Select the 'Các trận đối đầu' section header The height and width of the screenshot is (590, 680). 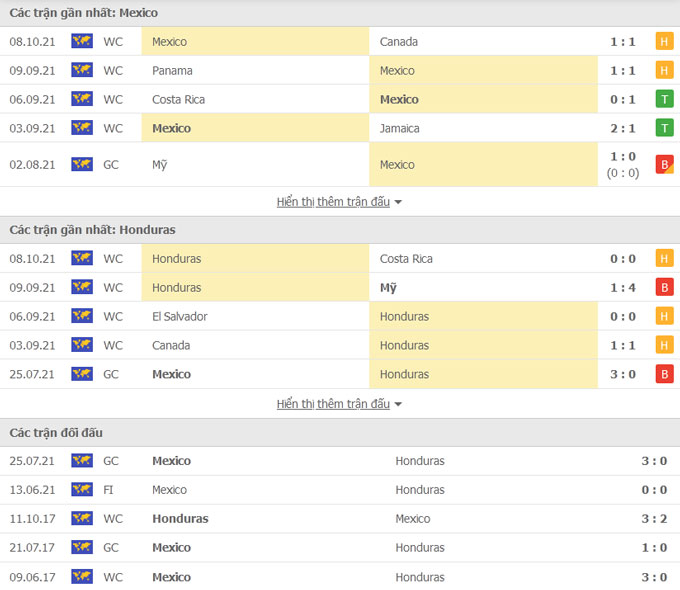click(x=56, y=433)
